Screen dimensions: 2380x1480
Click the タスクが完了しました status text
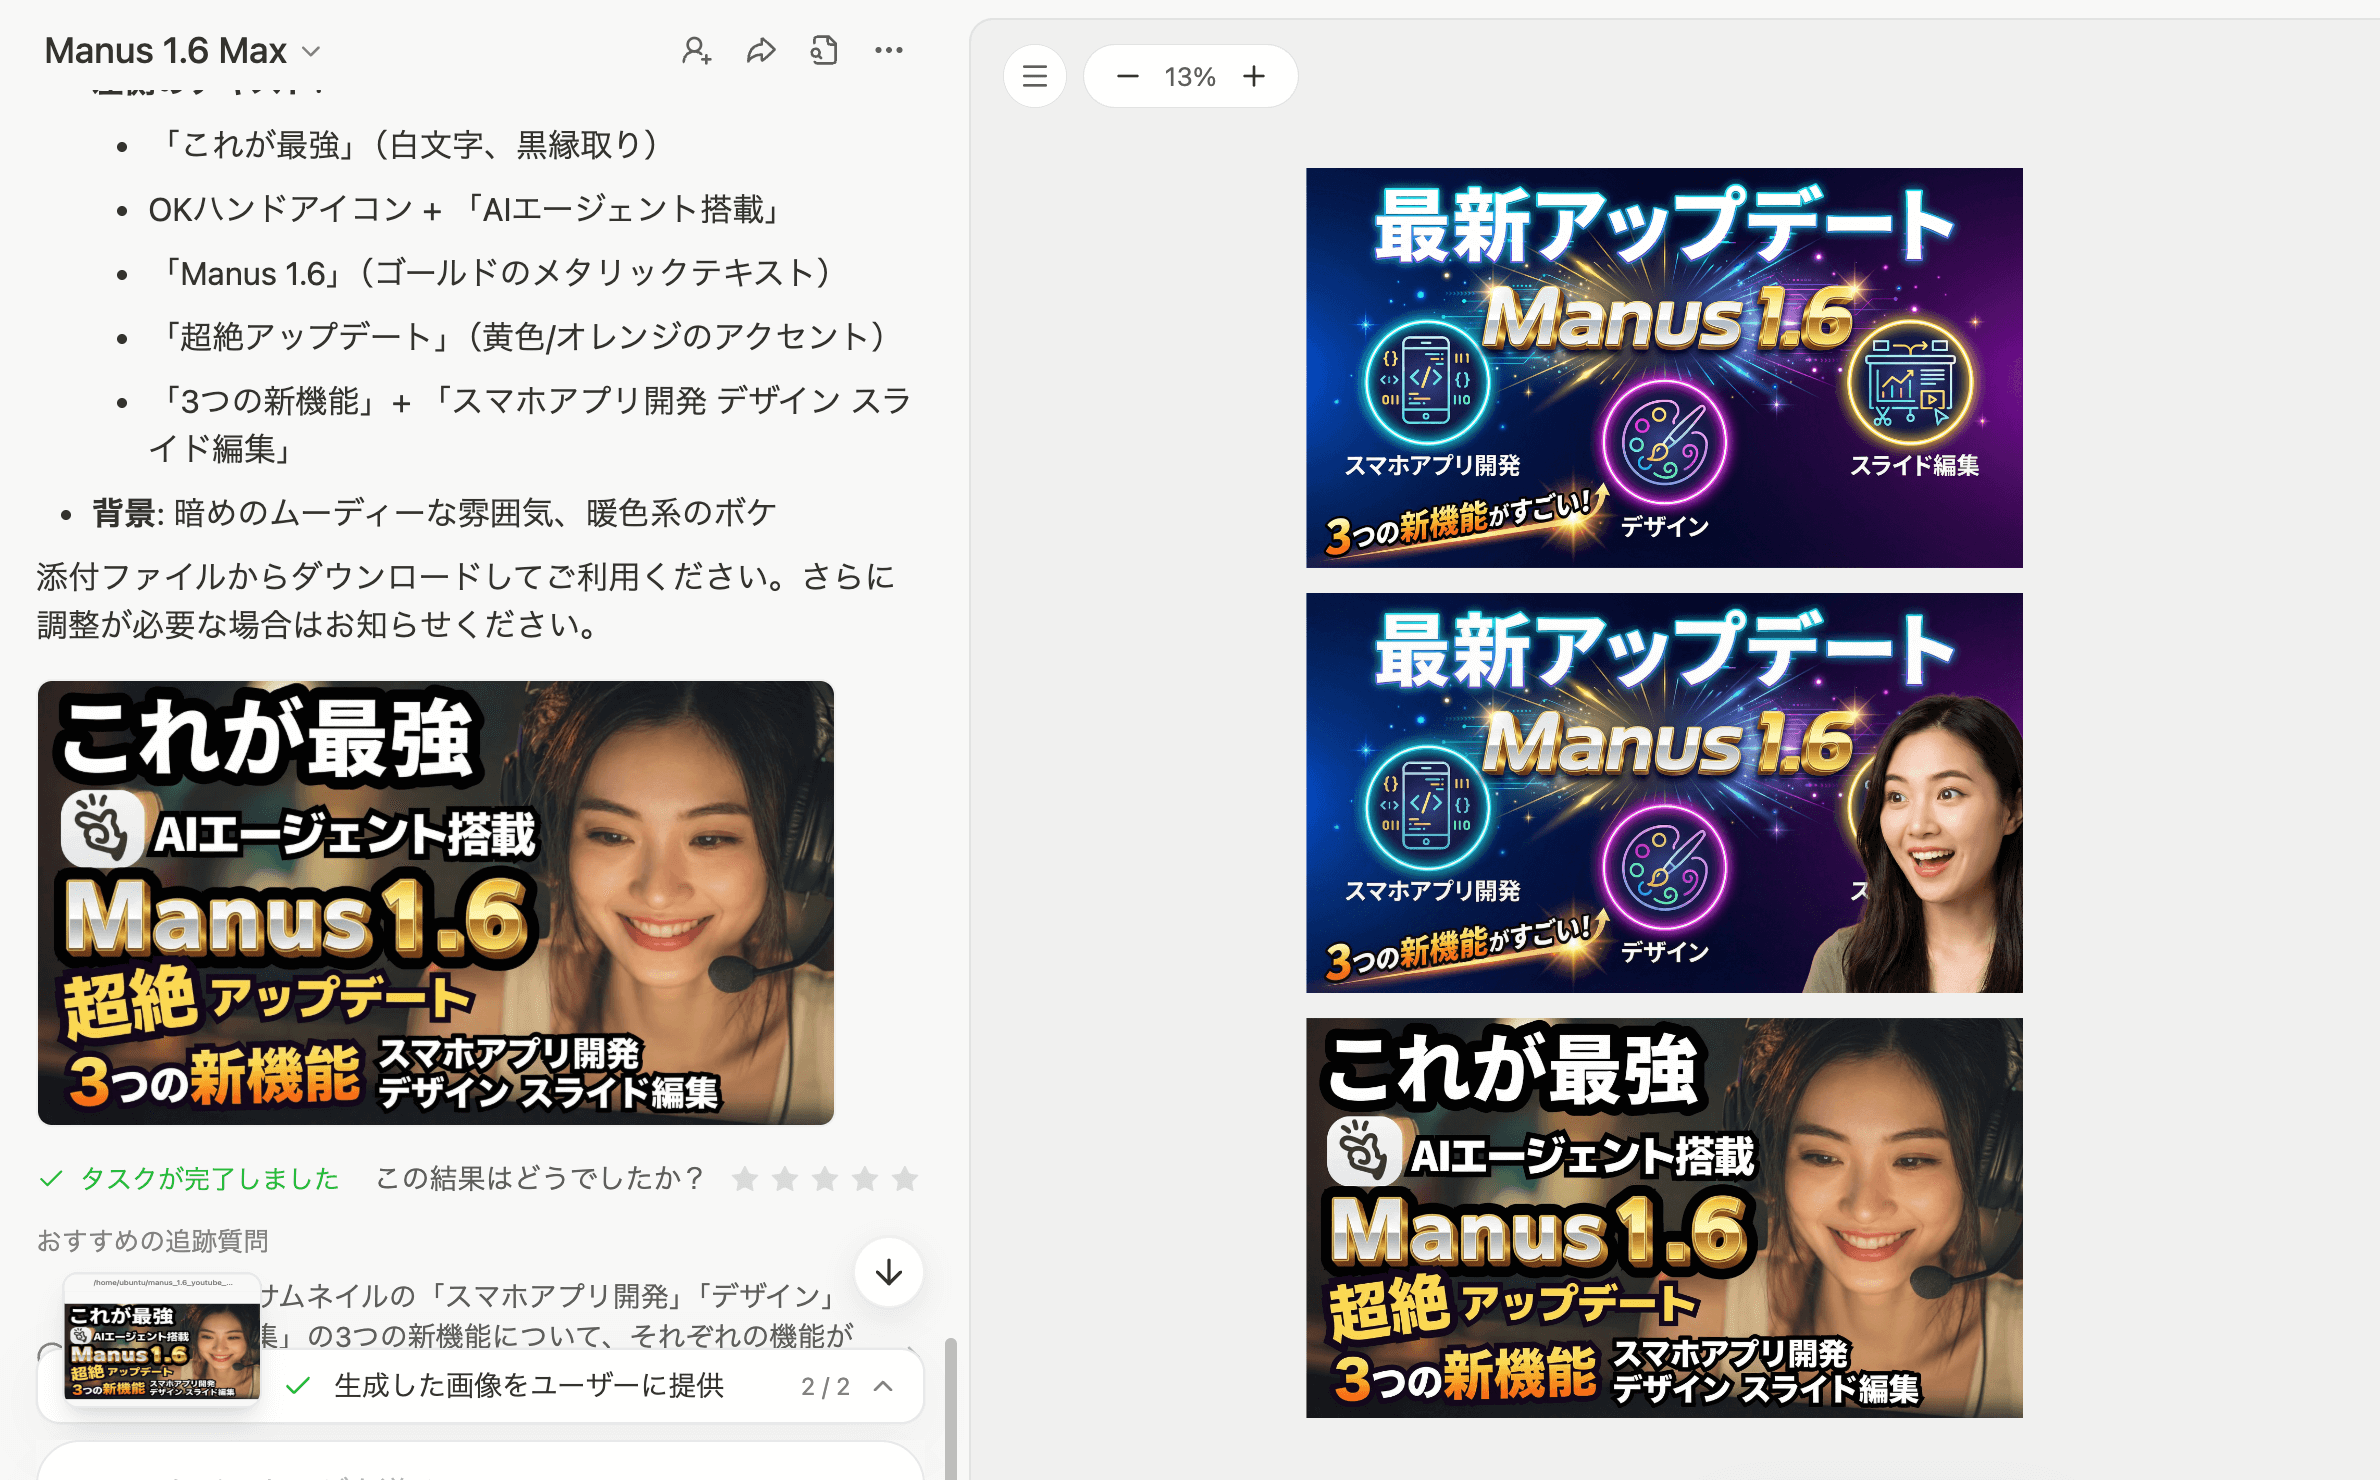pyautogui.click(x=208, y=1179)
